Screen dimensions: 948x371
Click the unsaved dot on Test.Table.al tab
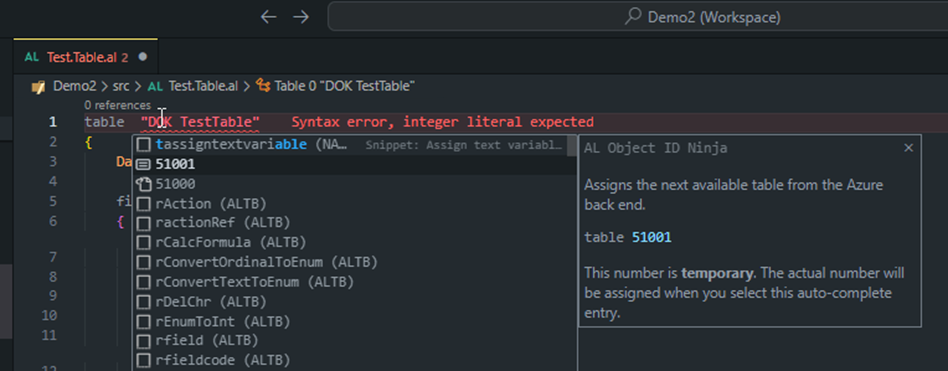point(143,57)
